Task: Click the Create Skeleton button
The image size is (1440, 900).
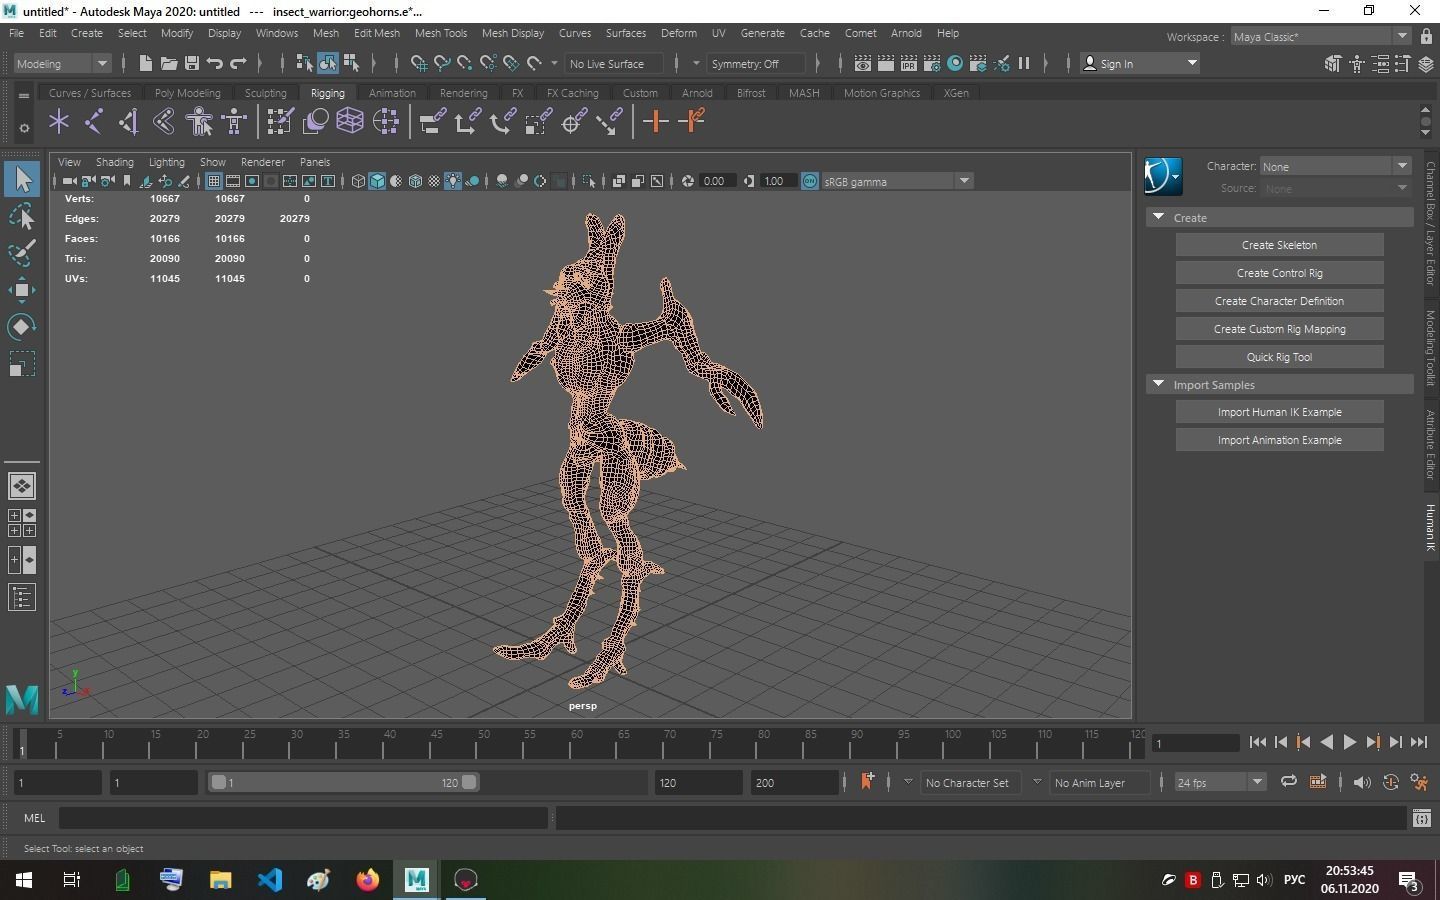Action: 1279,245
